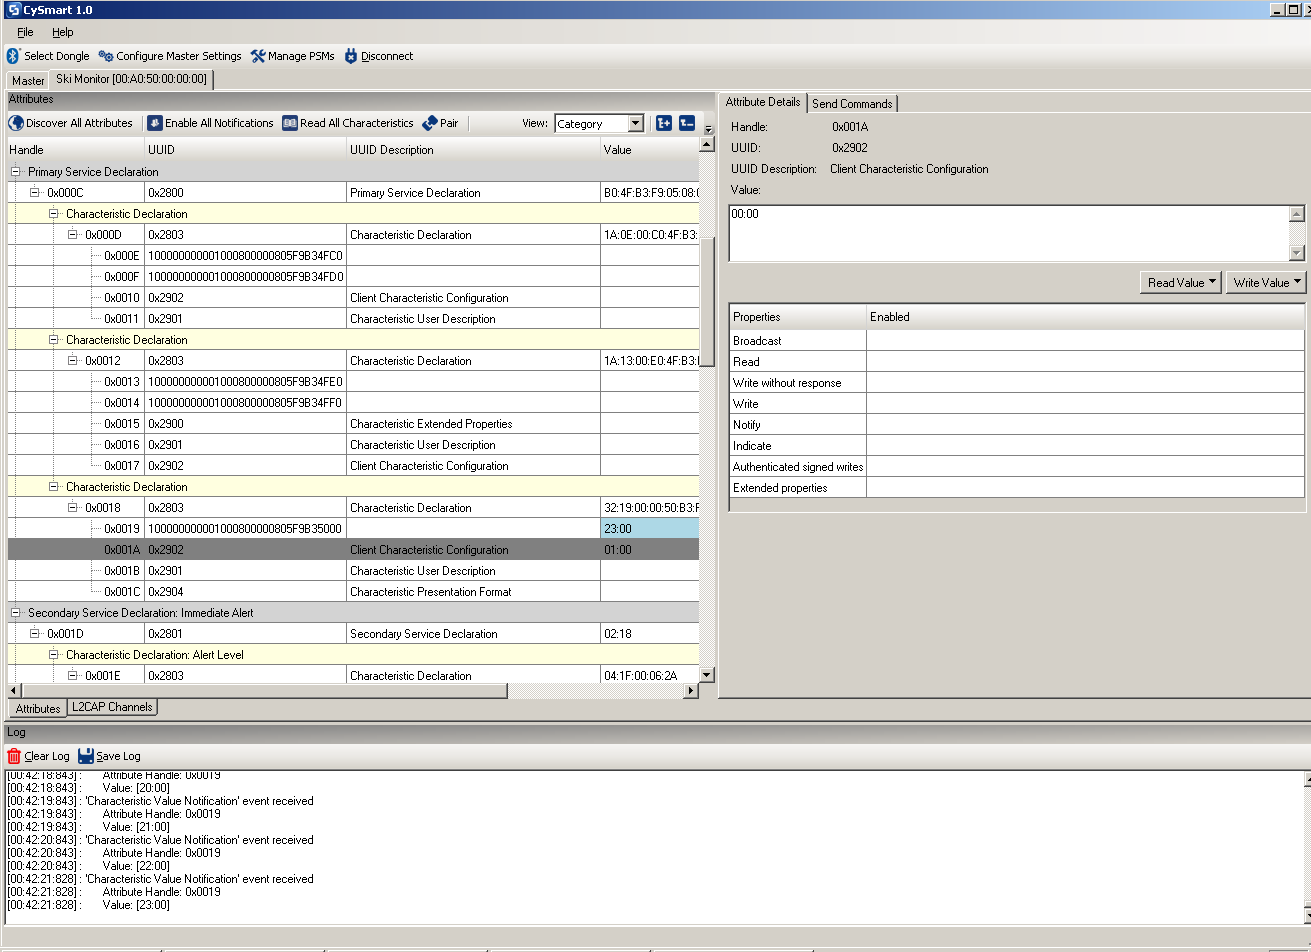This screenshot has width=1311, height=952.
Task: Click the Pair button
Action: coord(440,123)
